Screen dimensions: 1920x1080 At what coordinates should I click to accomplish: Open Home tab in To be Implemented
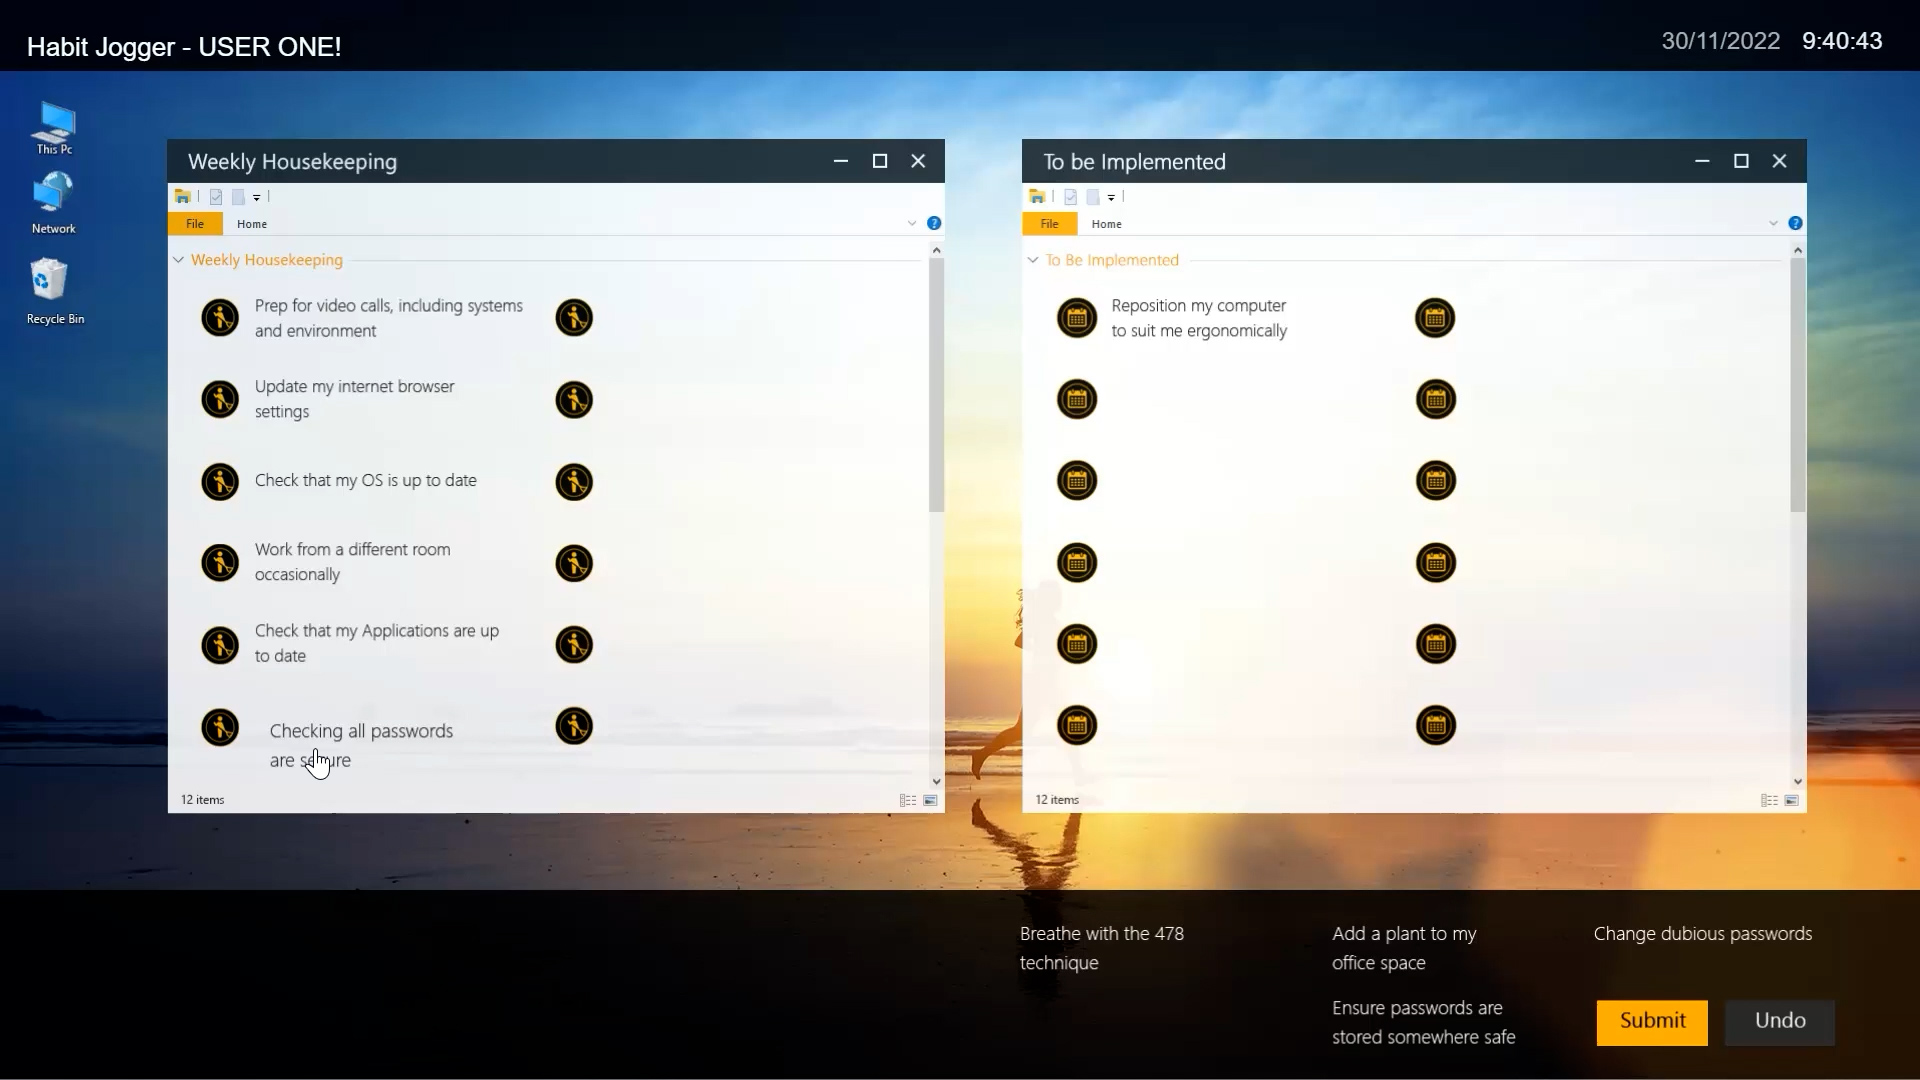tap(1106, 224)
